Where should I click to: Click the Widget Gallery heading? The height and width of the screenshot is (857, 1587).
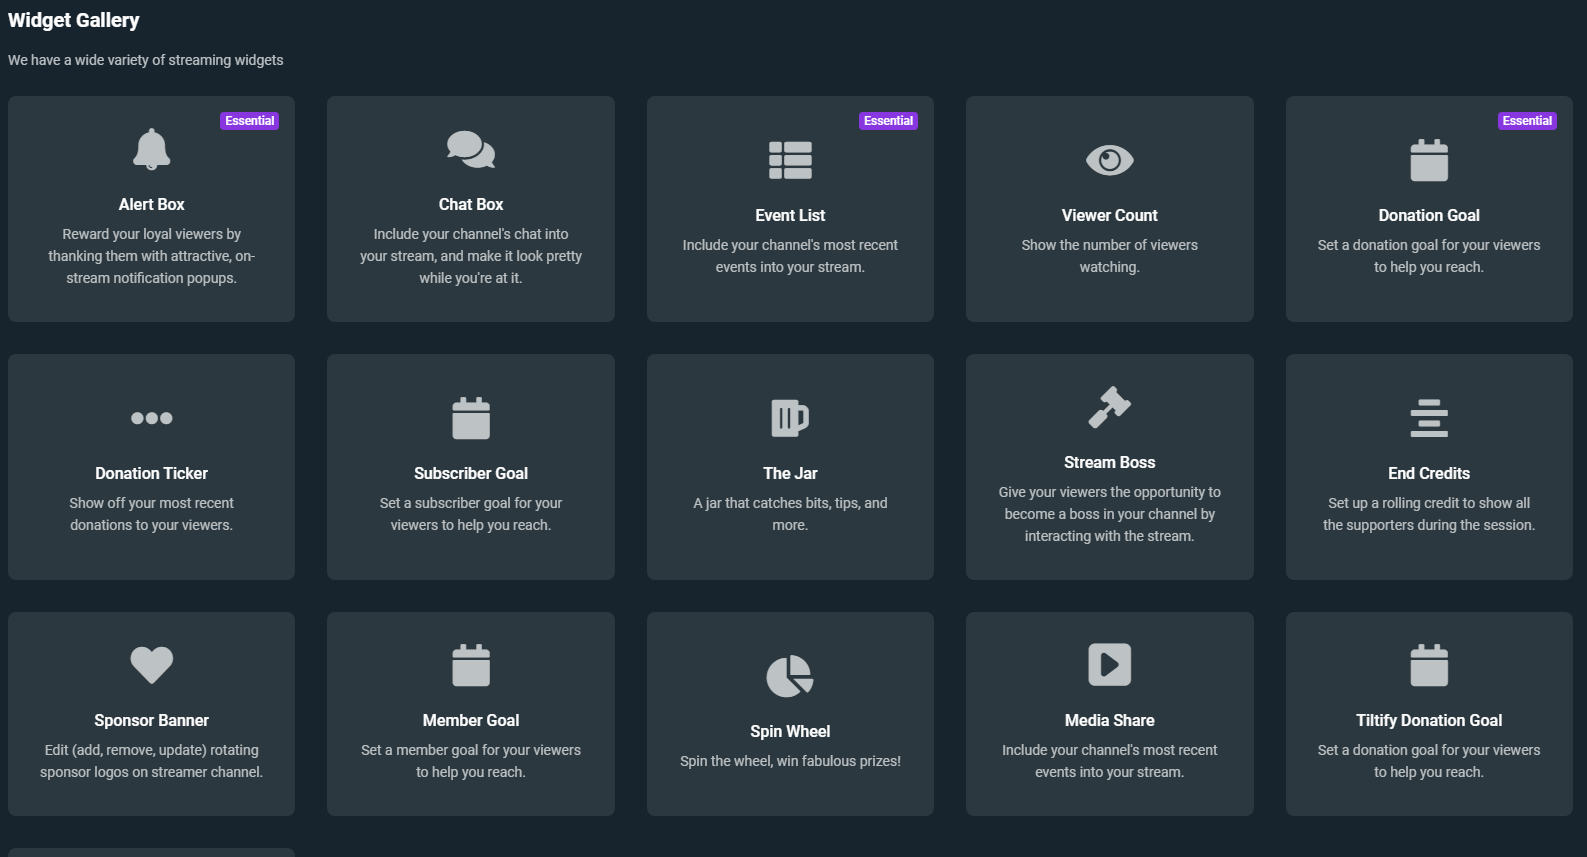[73, 20]
